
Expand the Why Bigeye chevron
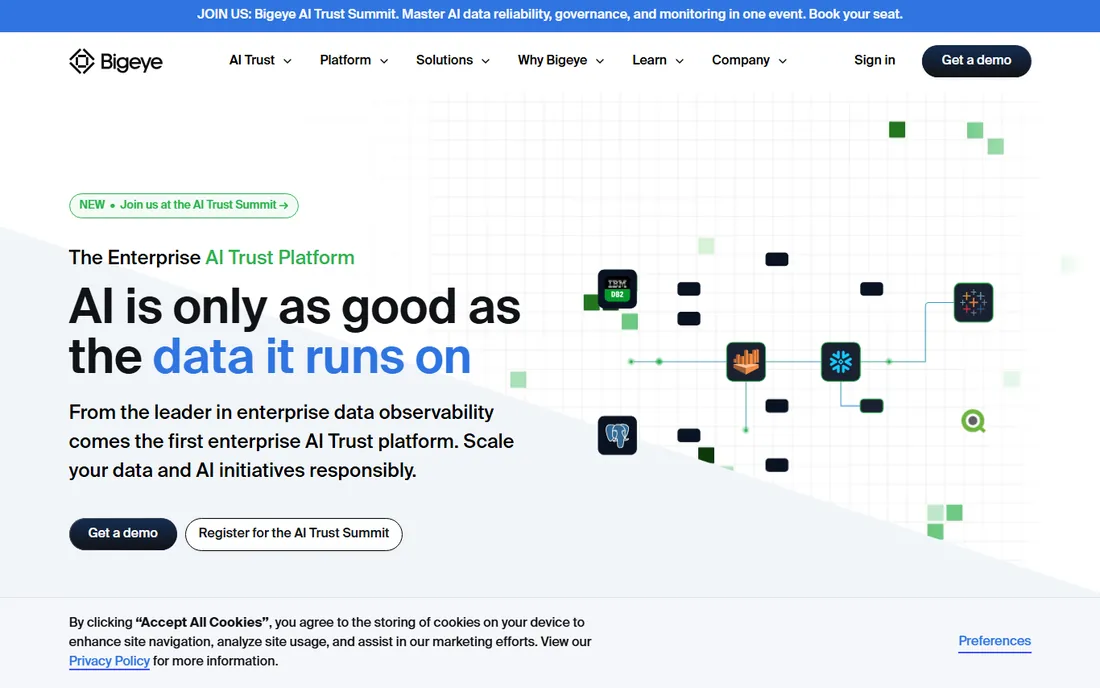pyautogui.click(x=600, y=61)
